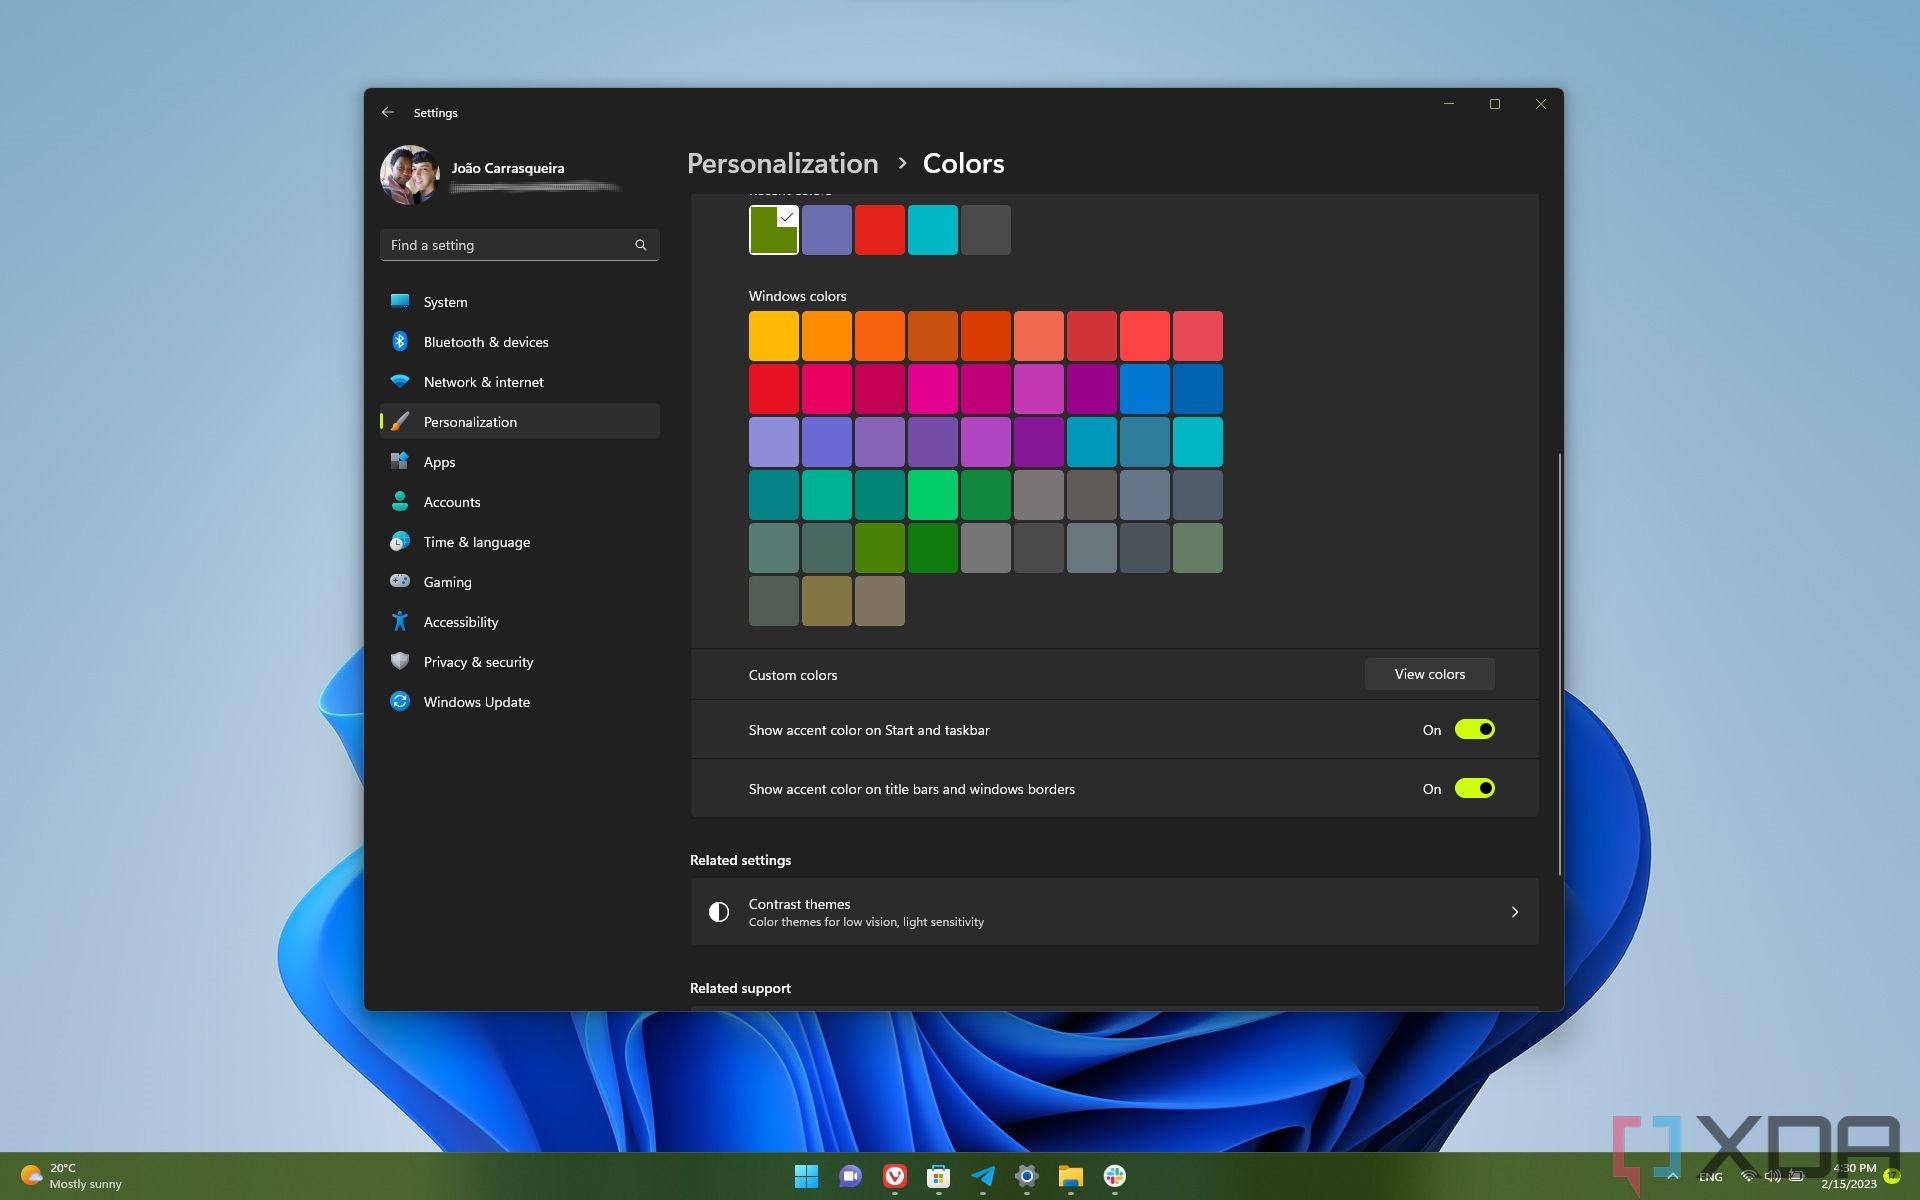This screenshot has width=1920, height=1200.
Task: Click the contrast themes half-circle icon
Action: tap(719, 912)
